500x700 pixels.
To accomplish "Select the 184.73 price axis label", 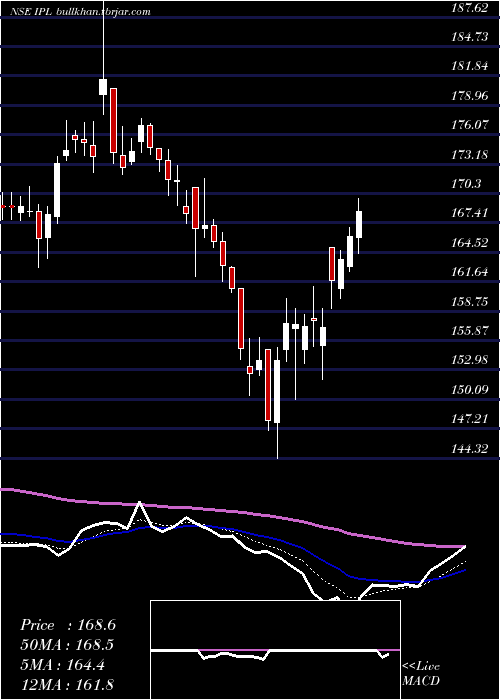I will click(x=470, y=37).
